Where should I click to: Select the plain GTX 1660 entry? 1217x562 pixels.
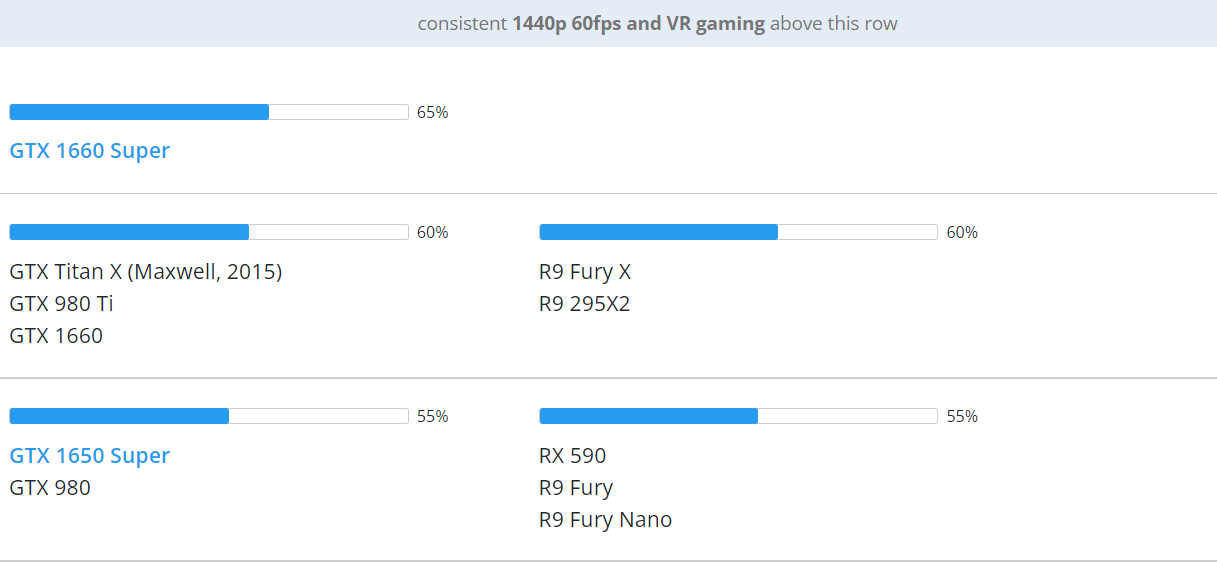56,336
